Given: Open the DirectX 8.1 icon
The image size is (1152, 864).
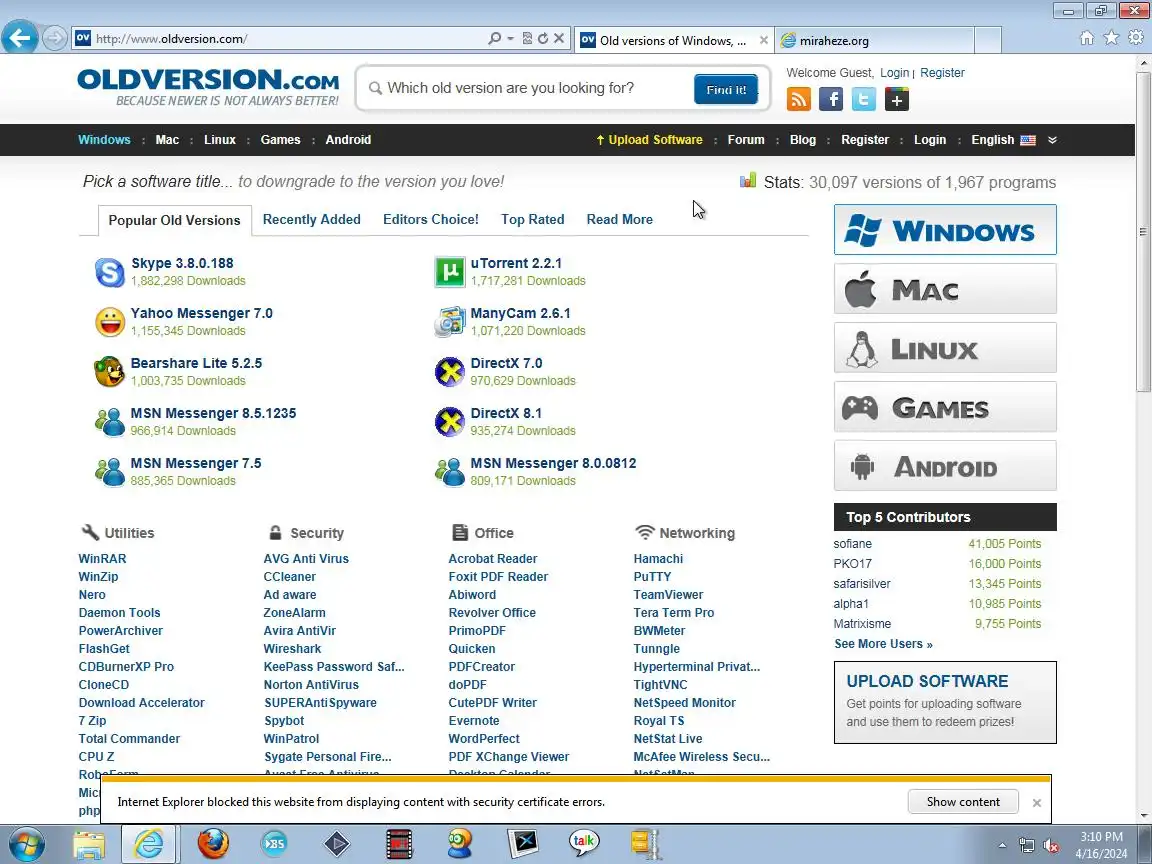Looking at the screenshot, I should coord(450,422).
